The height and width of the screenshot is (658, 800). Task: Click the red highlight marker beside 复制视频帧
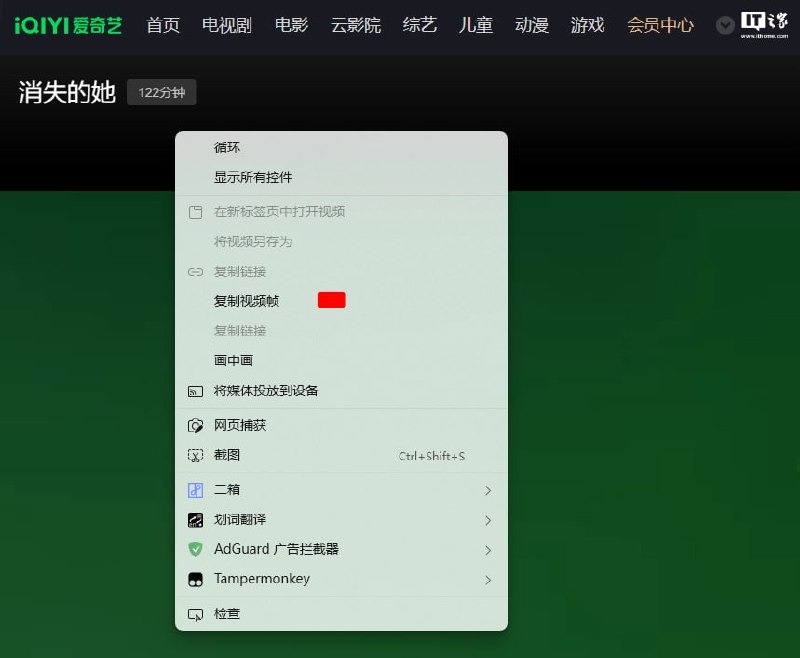pyautogui.click(x=331, y=299)
